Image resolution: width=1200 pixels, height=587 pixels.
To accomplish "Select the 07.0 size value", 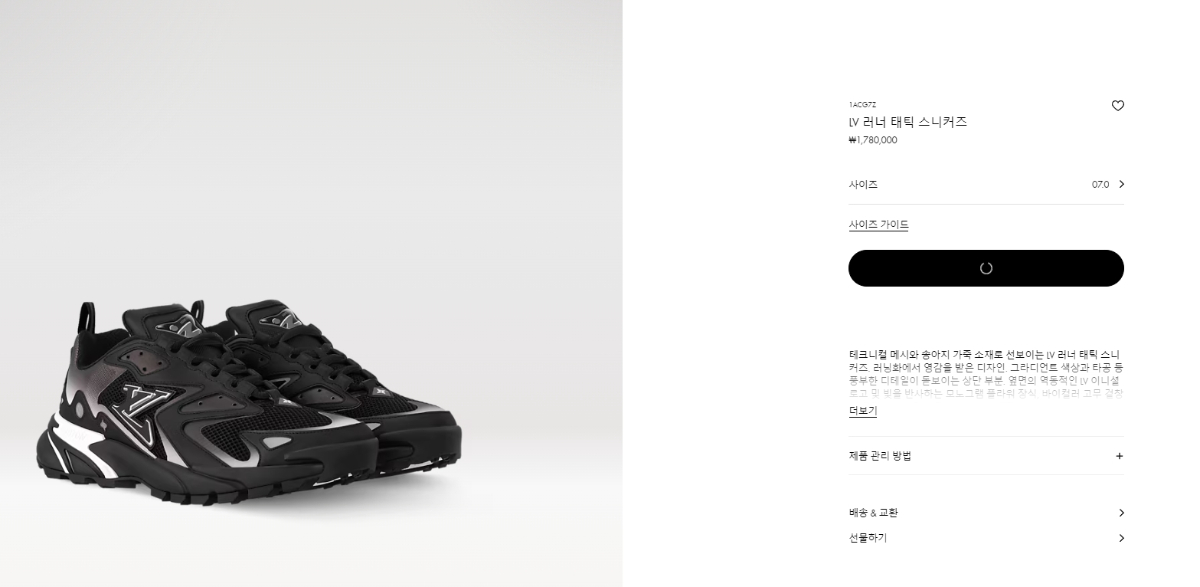I will 1100,185.
